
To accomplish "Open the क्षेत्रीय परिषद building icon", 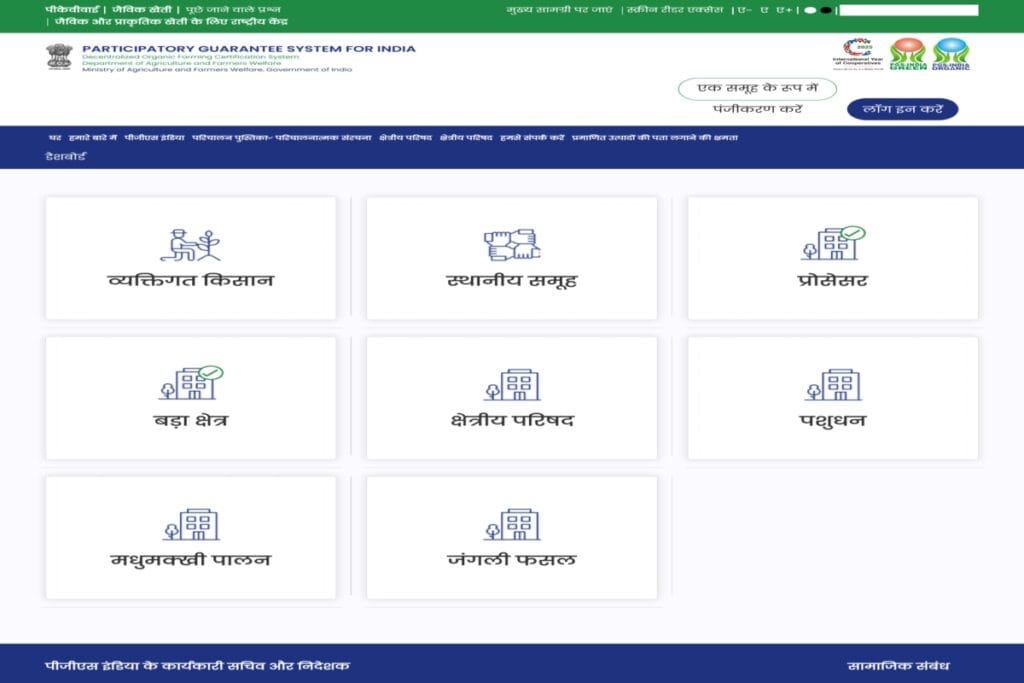I will 511,384.
